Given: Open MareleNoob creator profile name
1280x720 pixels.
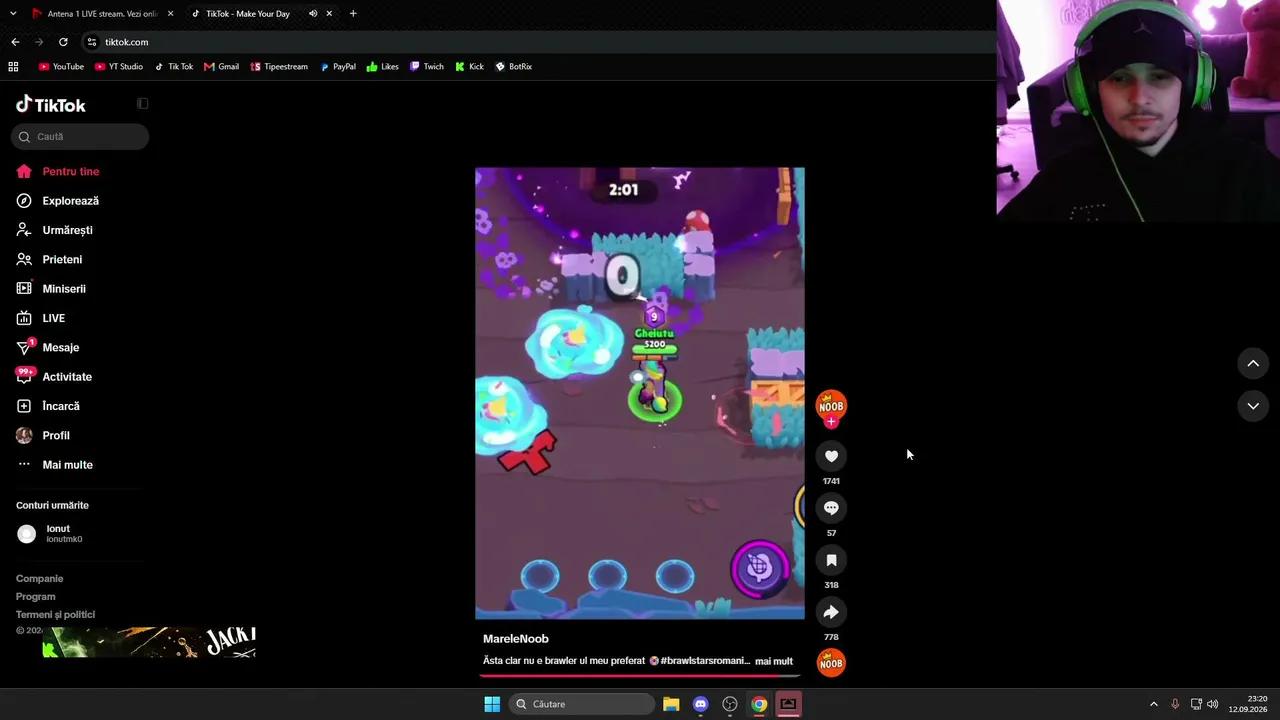Looking at the screenshot, I should pyautogui.click(x=516, y=639).
